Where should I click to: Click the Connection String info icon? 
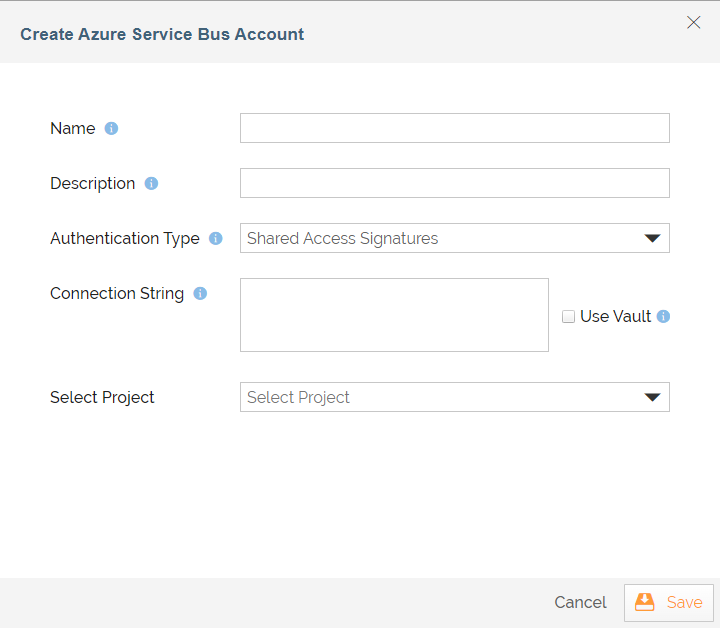[x=200, y=294]
